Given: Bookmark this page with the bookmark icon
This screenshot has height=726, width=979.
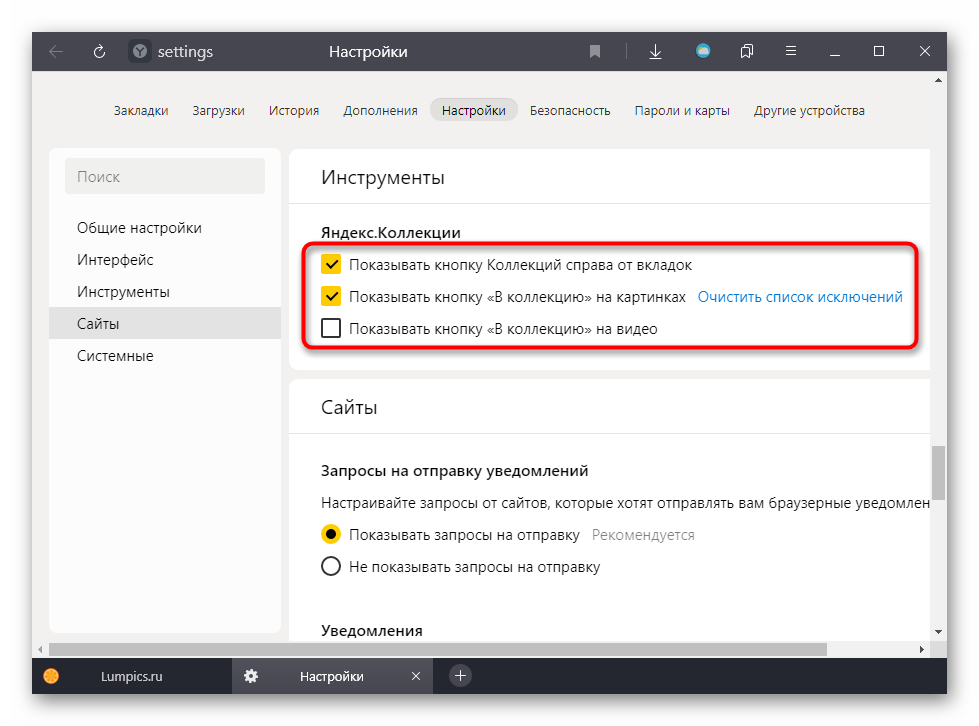Looking at the screenshot, I should pyautogui.click(x=594, y=51).
